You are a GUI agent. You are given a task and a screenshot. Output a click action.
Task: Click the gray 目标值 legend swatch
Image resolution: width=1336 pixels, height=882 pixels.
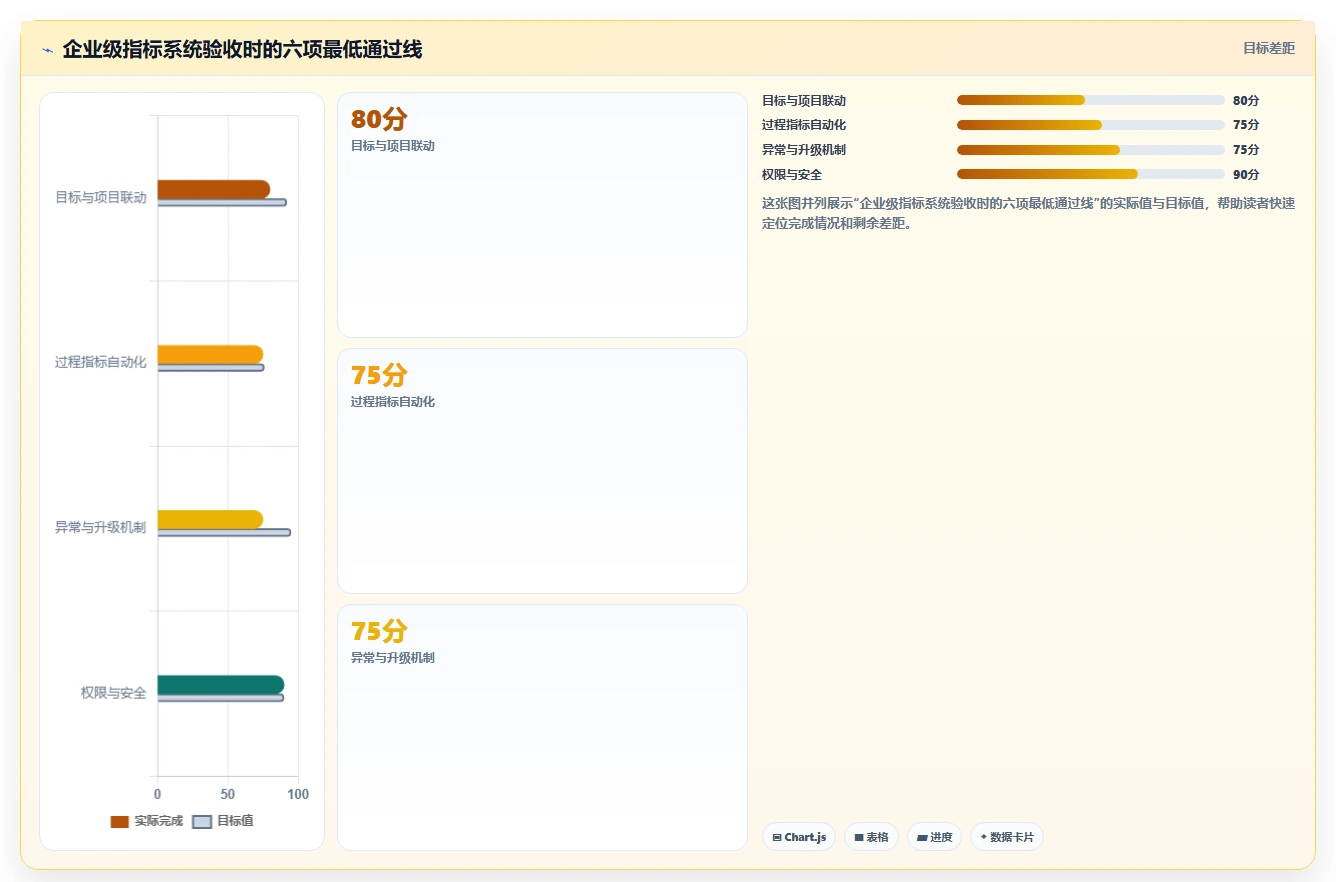tap(202, 822)
